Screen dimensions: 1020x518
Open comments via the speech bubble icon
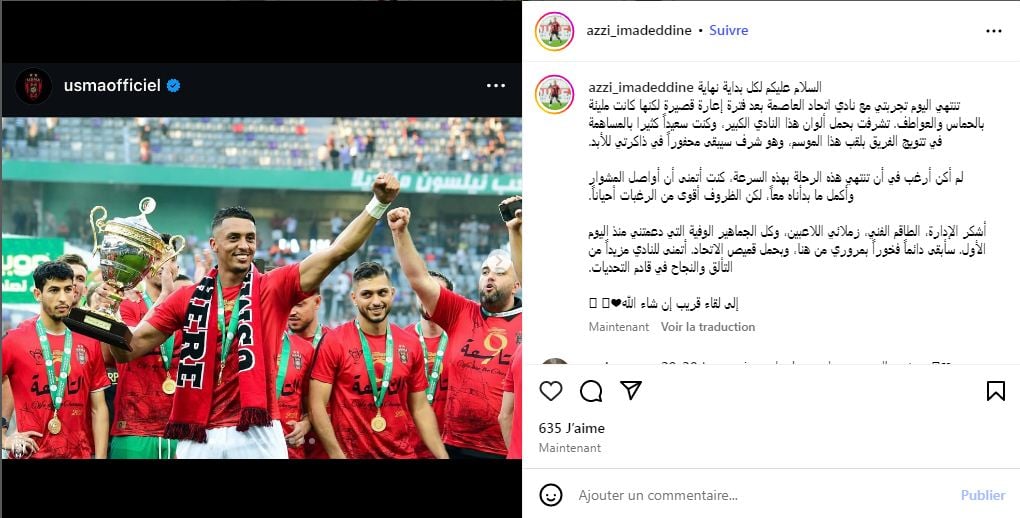click(591, 390)
